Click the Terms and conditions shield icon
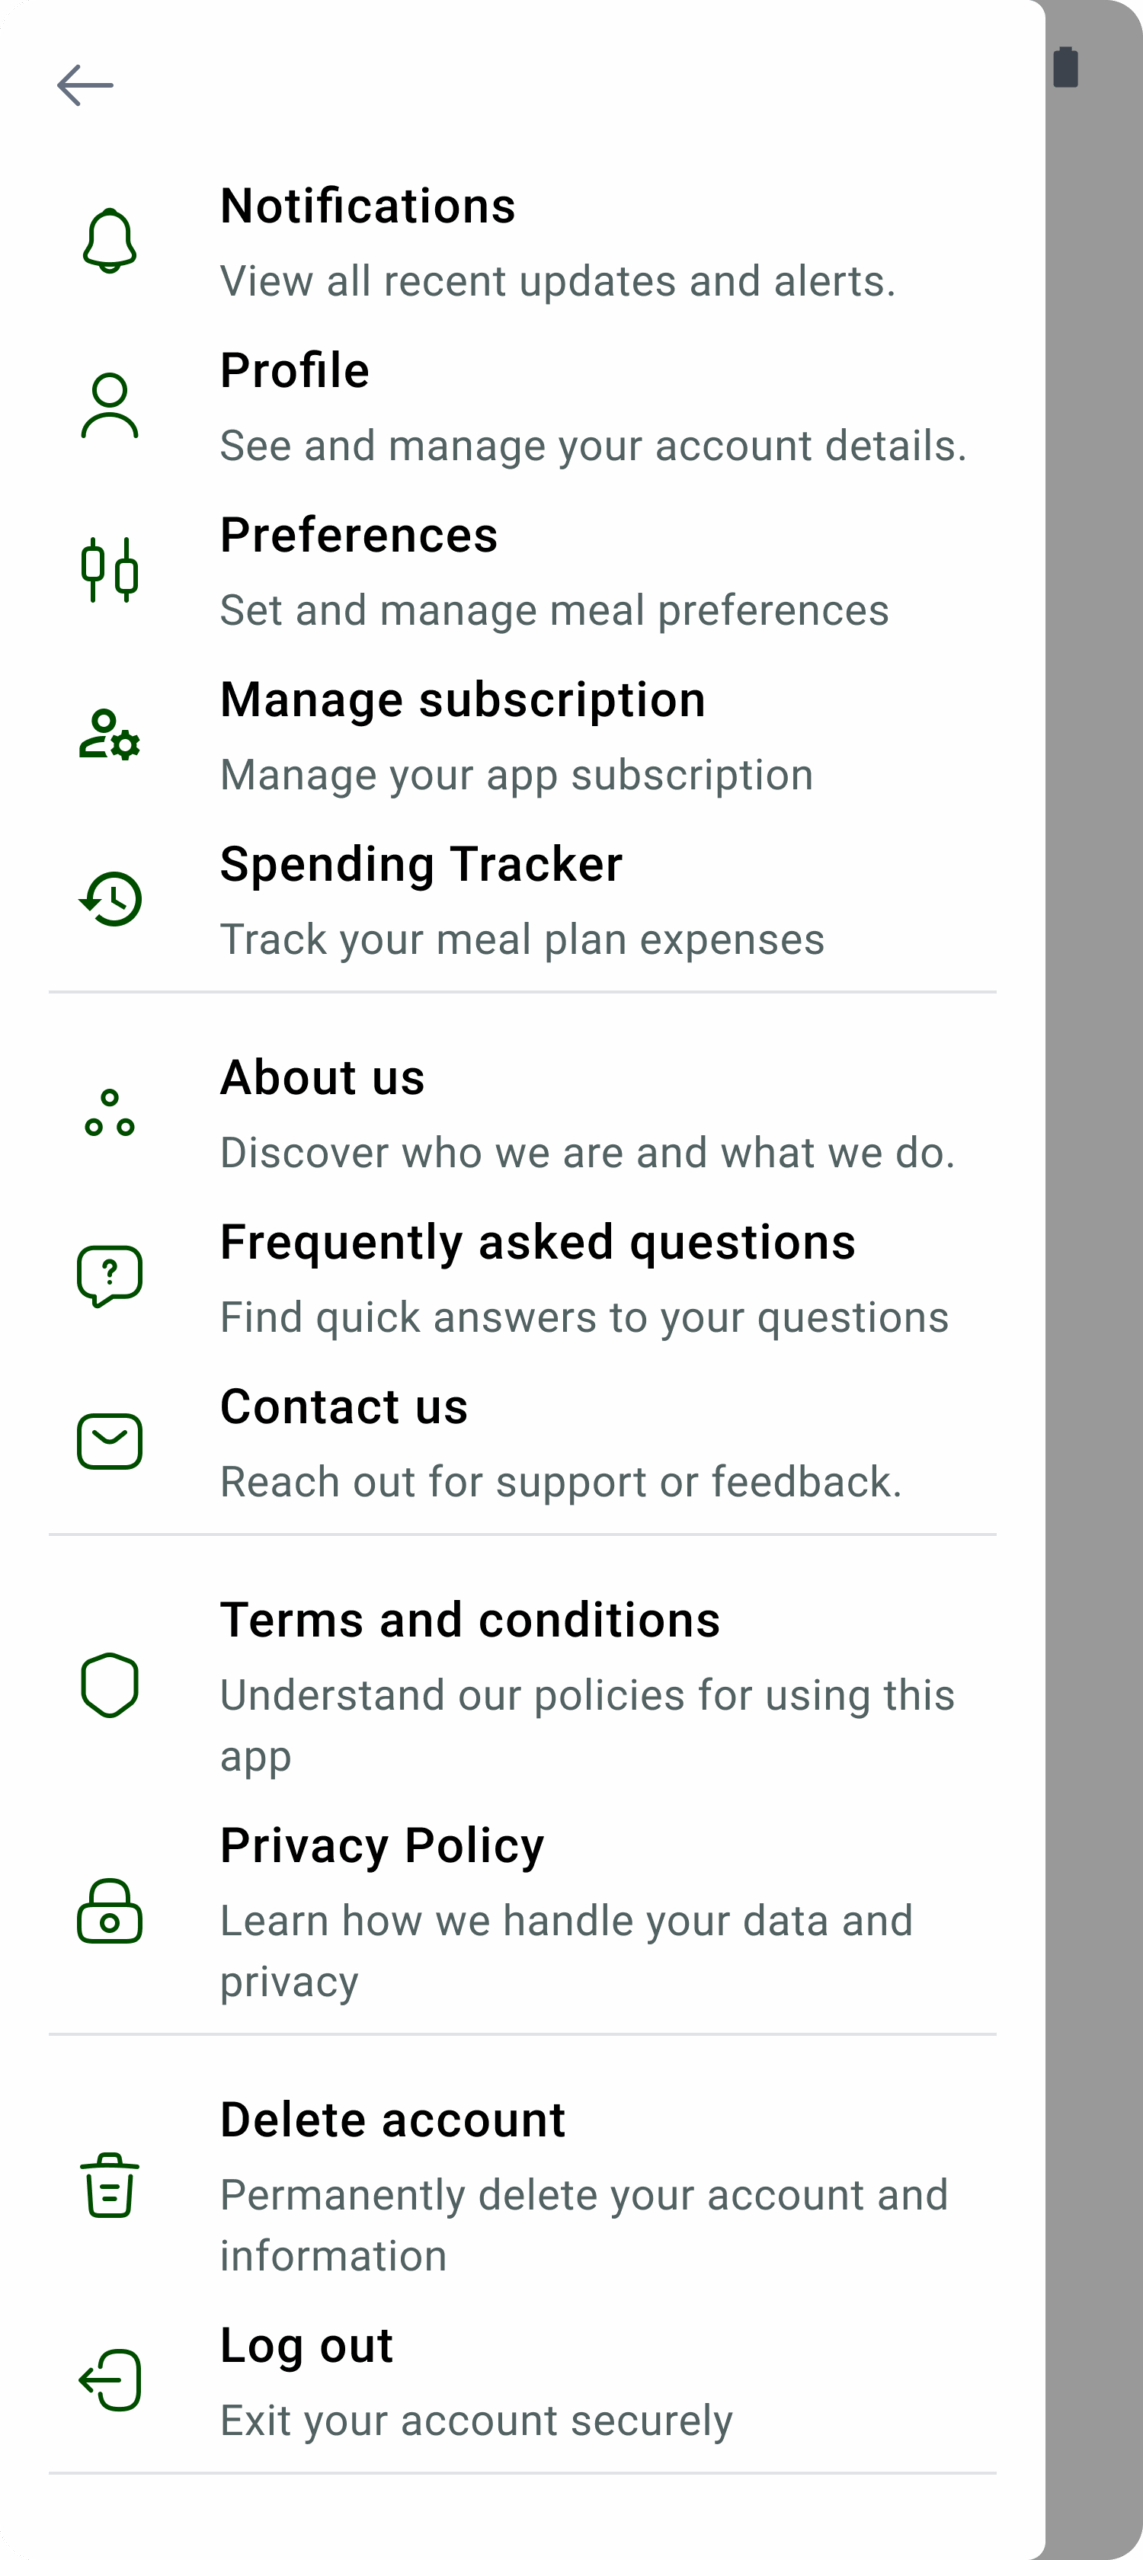The width and height of the screenshot is (1143, 2560). pos(109,1686)
